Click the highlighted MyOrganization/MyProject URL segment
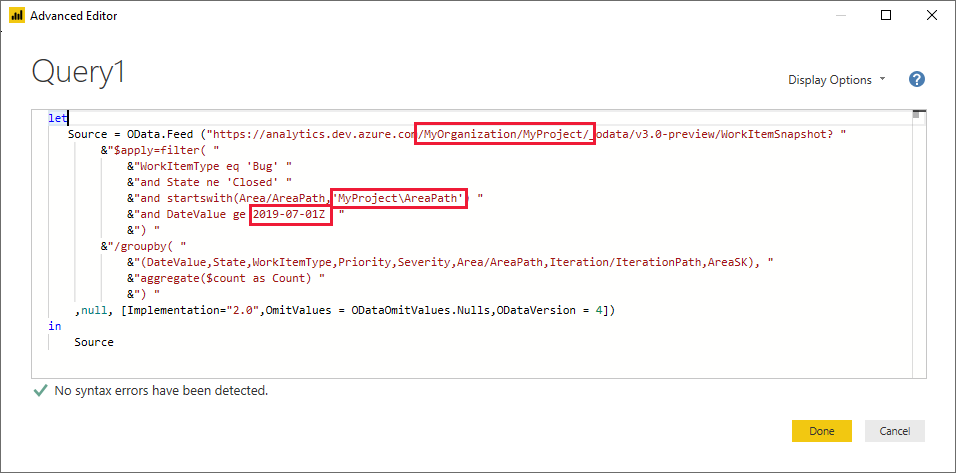 505,134
